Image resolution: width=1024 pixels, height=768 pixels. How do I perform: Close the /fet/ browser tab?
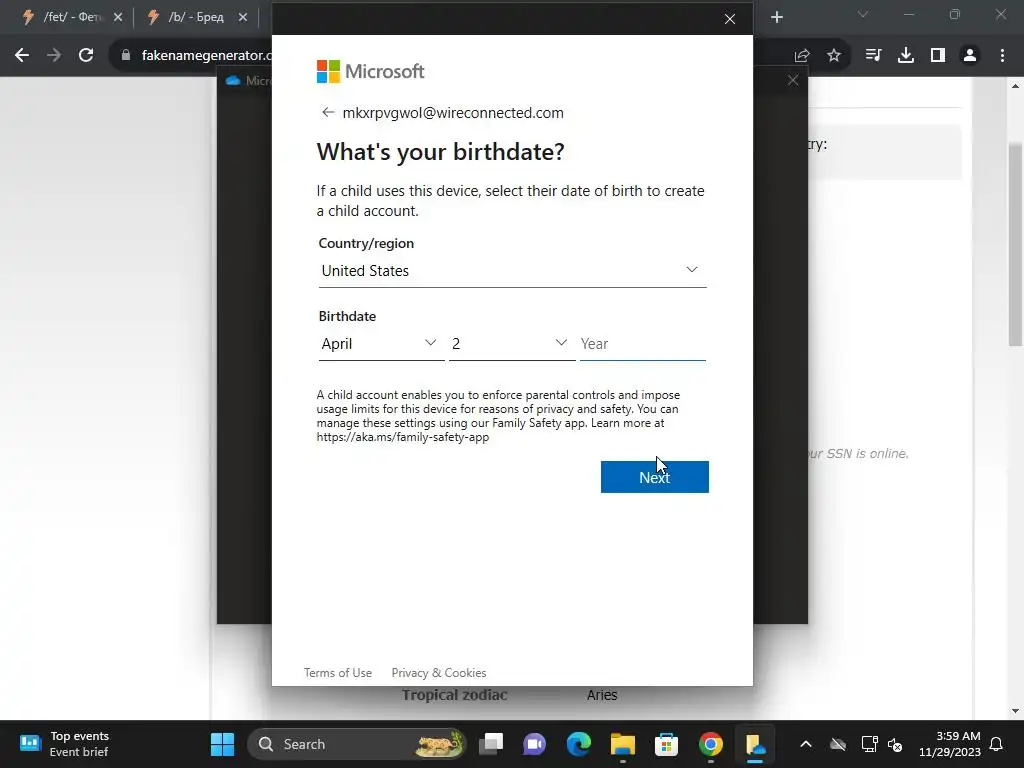coord(118,17)
